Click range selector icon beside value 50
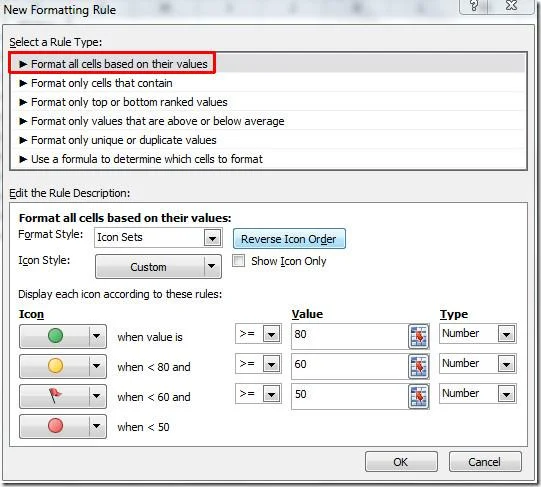Viewport: 541px width, 487px height. coord(419,396)
